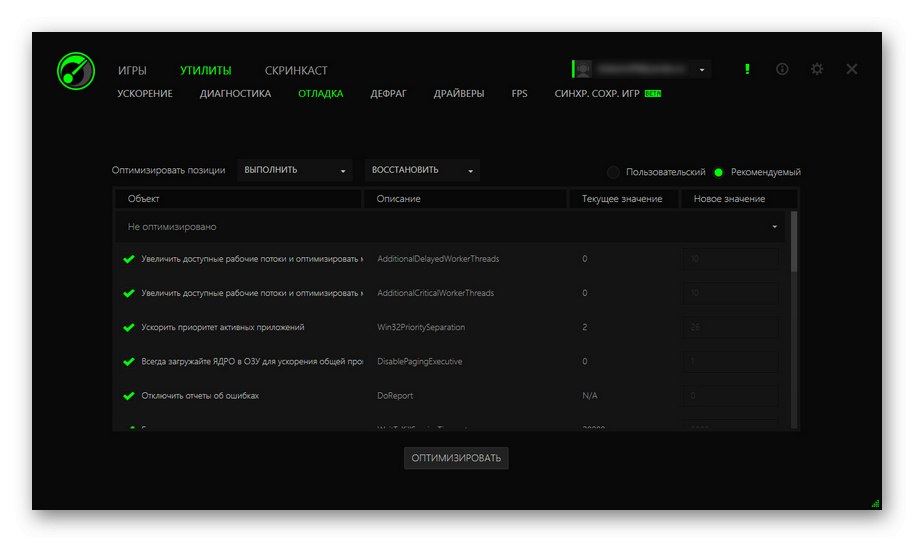
Task: Click the DisablePagingExecutive description text
Action: click(x=420, y=361)
